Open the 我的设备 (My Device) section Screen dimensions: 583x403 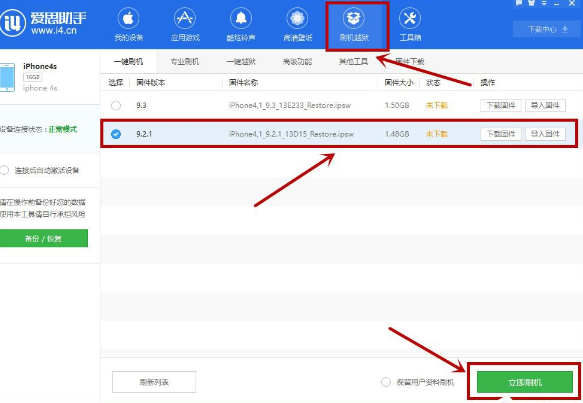[x=129, y=25]
